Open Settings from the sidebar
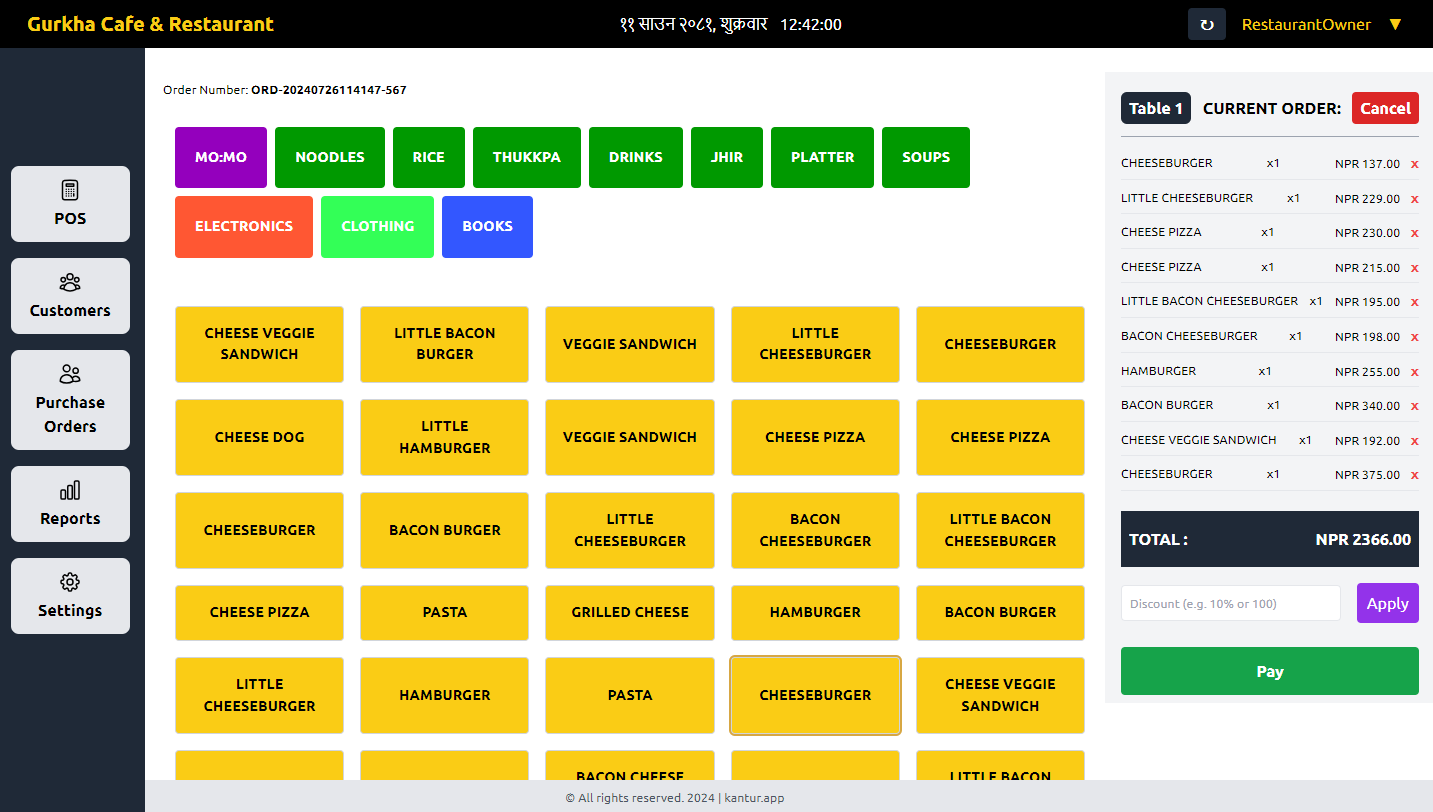Screen dimensions: 1433x812 70,596
